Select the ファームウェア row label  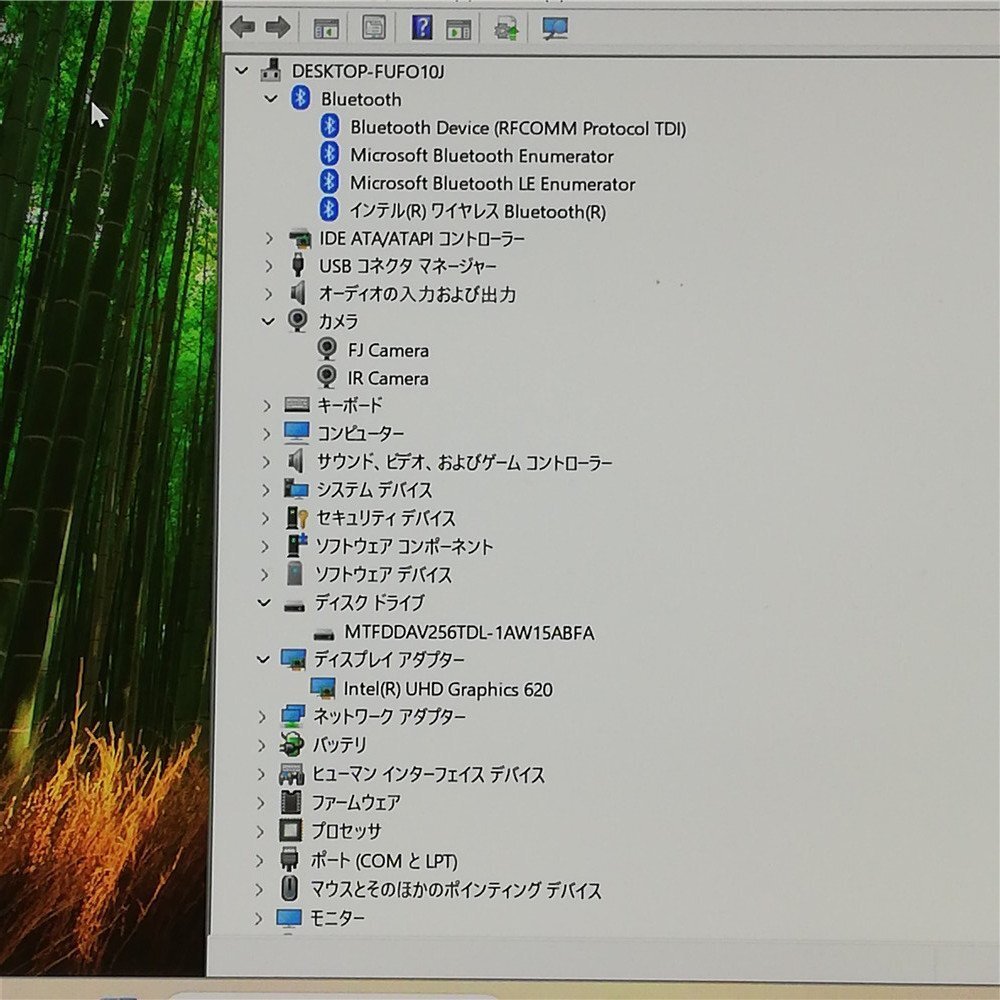[355, 802]
